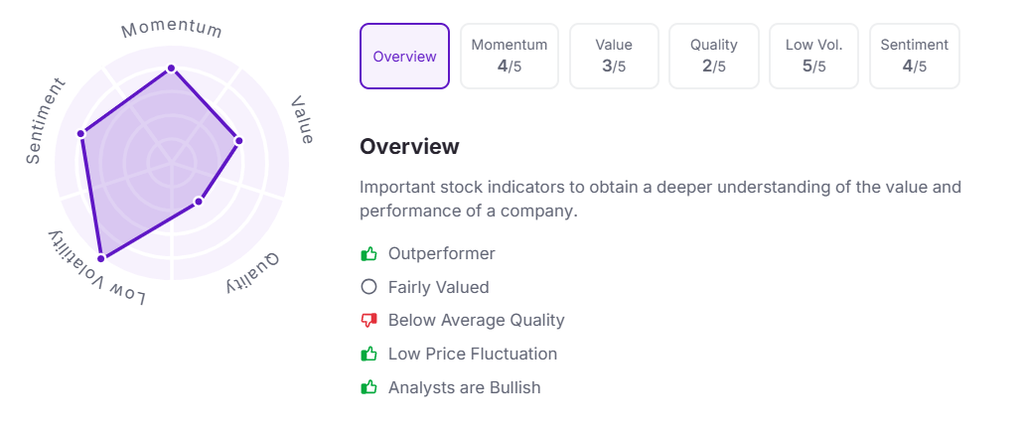The image size is (1024, 430).
Task: Click the Quality data point on radar chart
Action: tap(198, 202)
